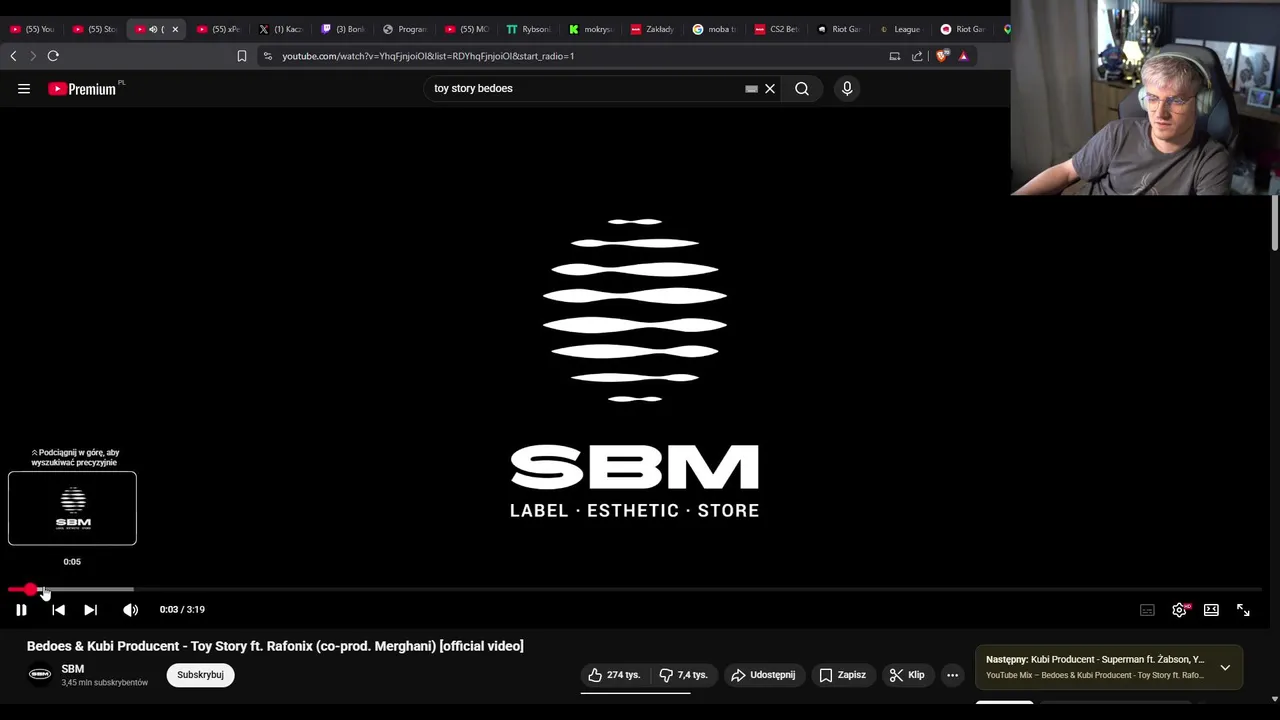The image size is (1280, 720).
Task: Skip to previous video in playlist
Action: [58, 610]
